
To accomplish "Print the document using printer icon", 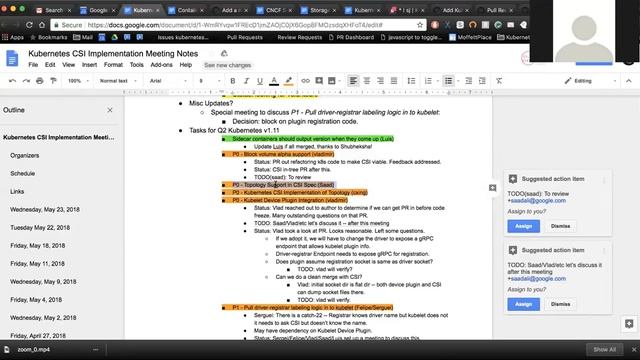I will pos(40,81).
